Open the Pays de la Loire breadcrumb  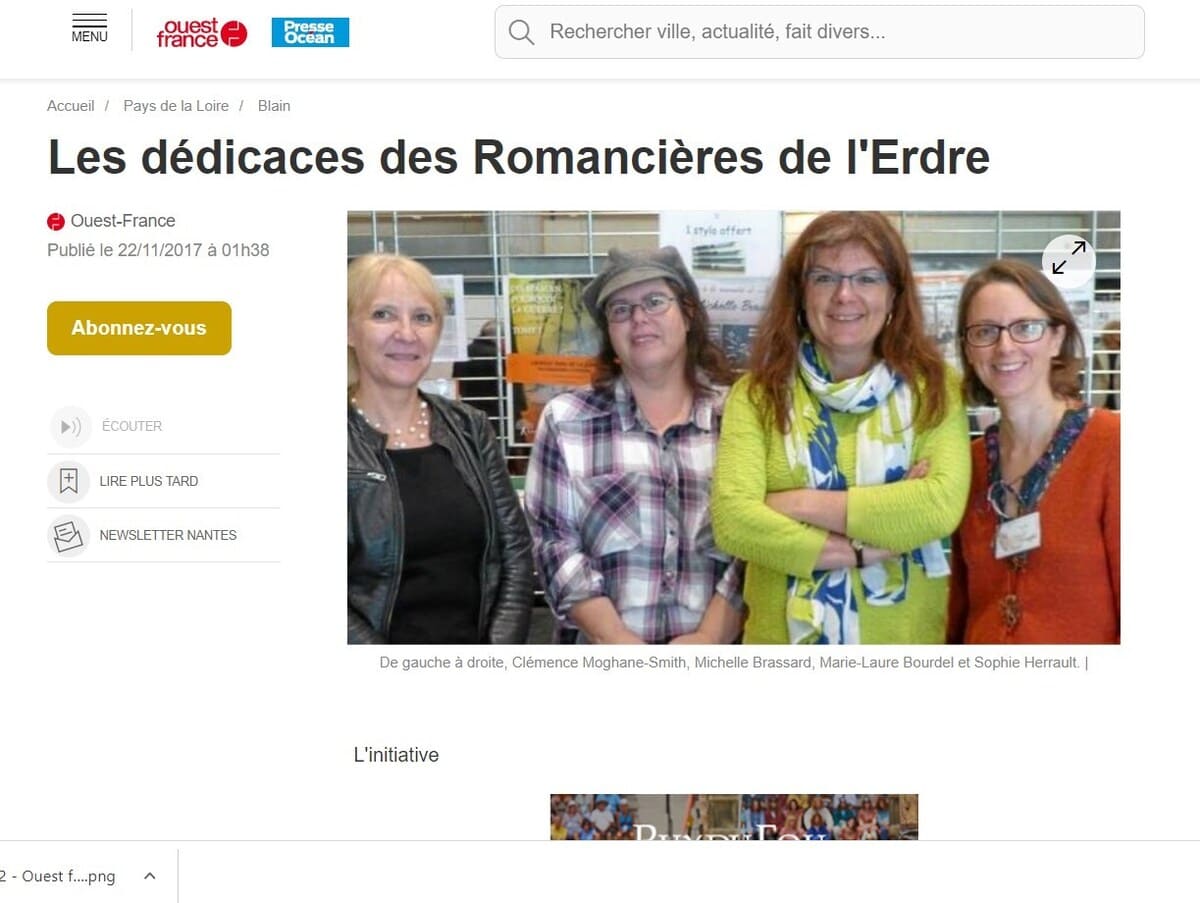click(x=176, y=106)
